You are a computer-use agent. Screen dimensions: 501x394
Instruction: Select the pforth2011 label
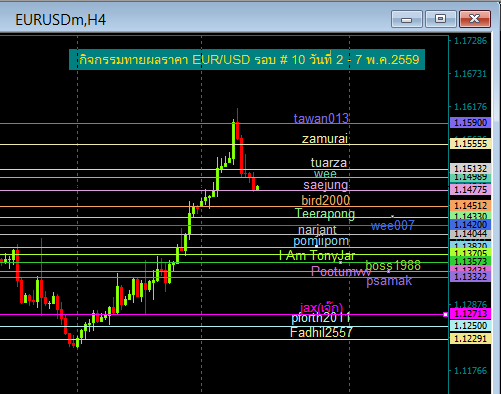click(x=321, y=318)
